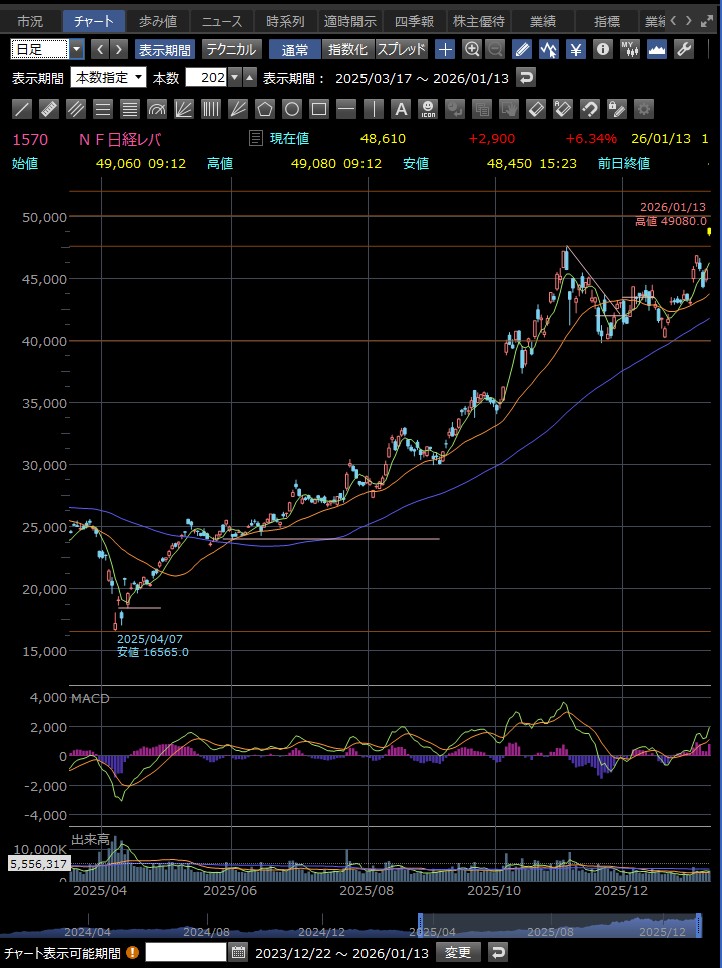Switch to the 歩み値 tab

pyautogui.click(x=157, y=21)
